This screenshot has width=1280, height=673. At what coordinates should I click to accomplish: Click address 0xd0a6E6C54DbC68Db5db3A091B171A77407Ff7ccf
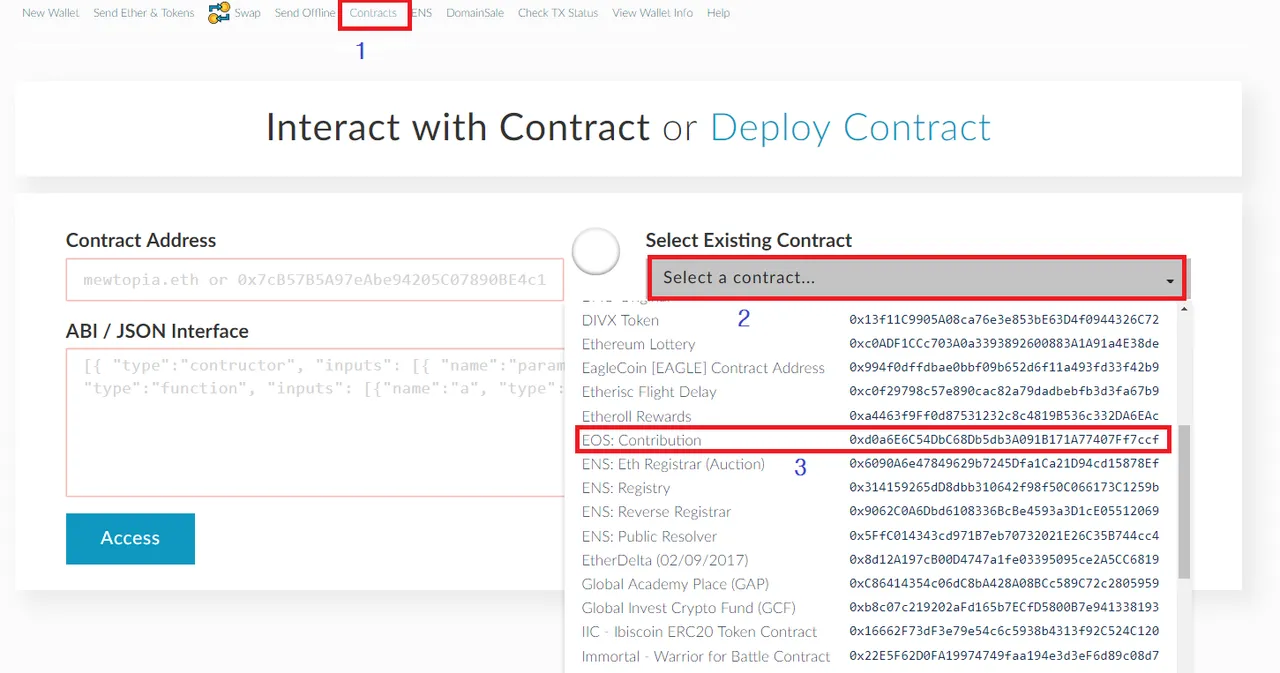click(1004, 440)
